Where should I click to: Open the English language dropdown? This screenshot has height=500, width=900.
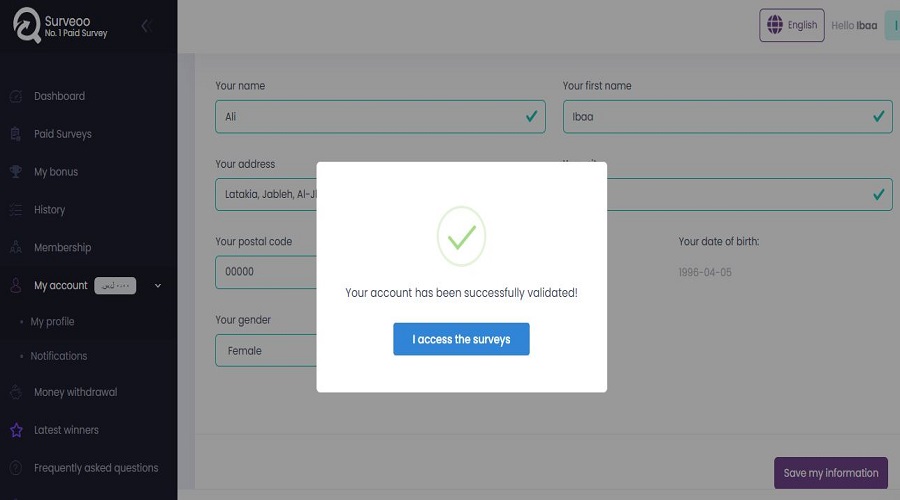pos(791,25)
